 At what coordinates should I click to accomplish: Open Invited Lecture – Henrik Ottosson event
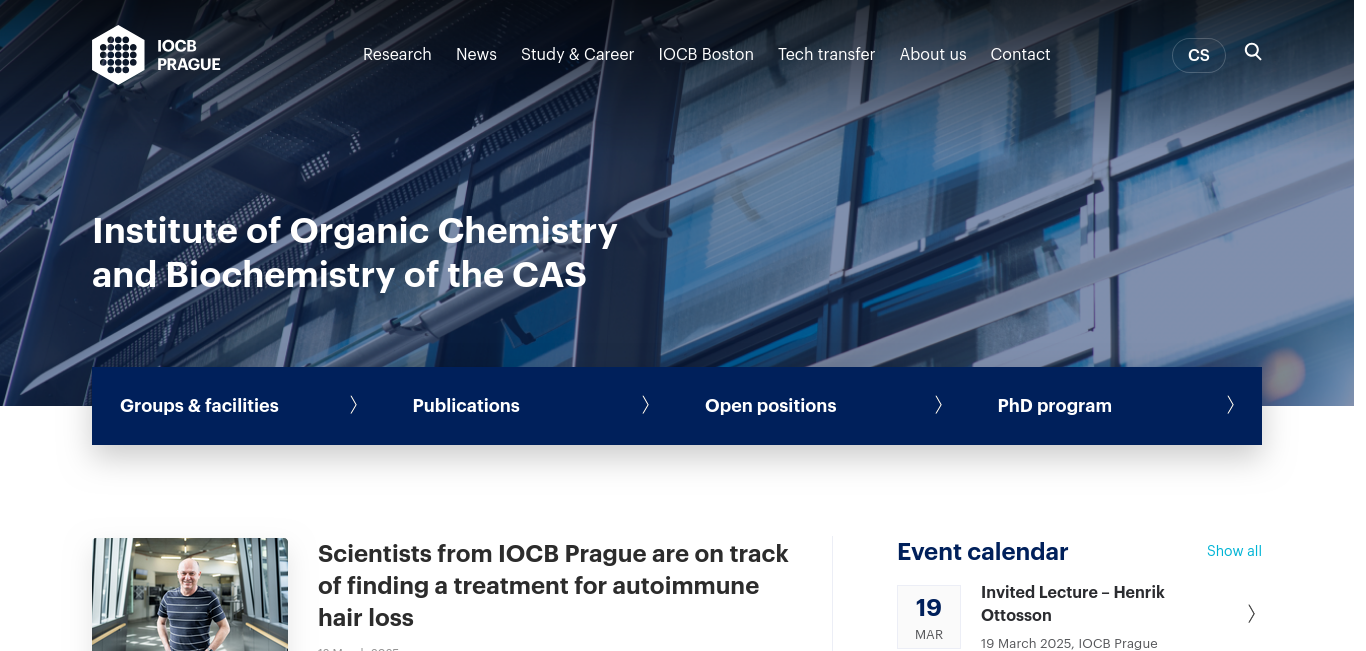pyautogui.click(x=1073, y=604)
